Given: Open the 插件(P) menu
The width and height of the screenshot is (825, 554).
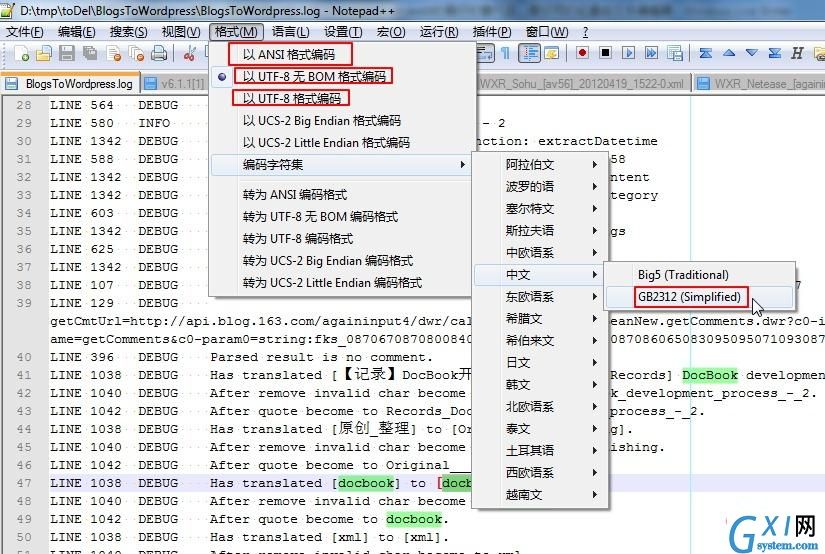Looking at the screenshot, I should coord(492,32).
